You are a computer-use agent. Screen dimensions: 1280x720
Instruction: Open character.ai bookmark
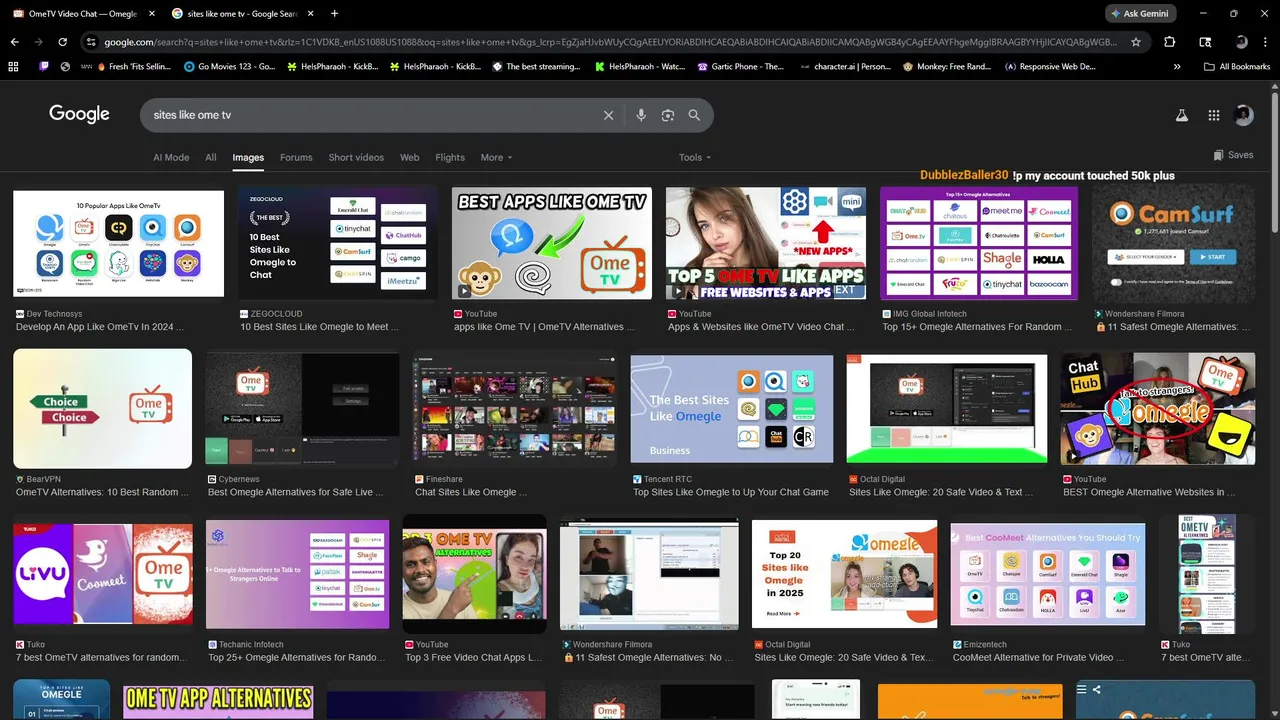[x=845, y=67]
